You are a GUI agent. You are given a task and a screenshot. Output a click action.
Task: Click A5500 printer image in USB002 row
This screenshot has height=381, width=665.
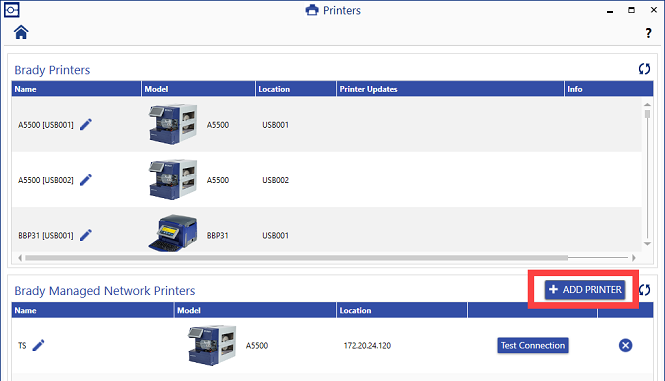(x=173, y=179)
